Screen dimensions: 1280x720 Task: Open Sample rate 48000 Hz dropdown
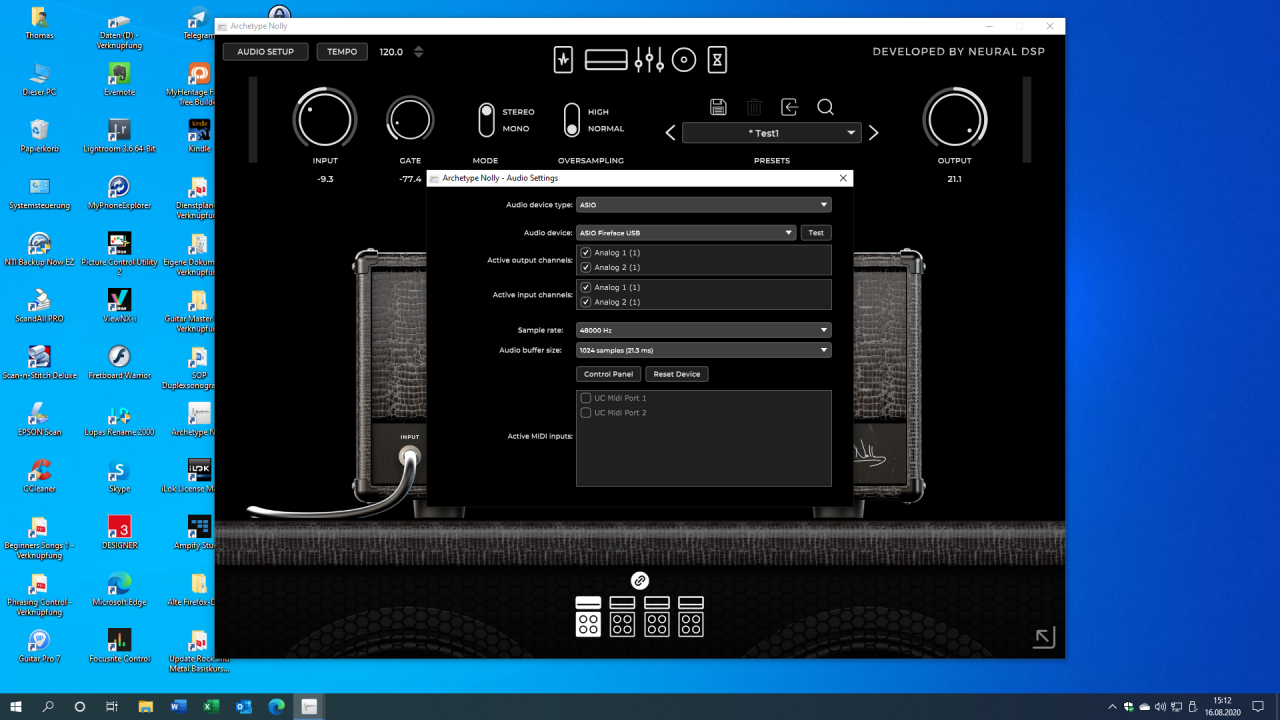(x=704, y=330)
